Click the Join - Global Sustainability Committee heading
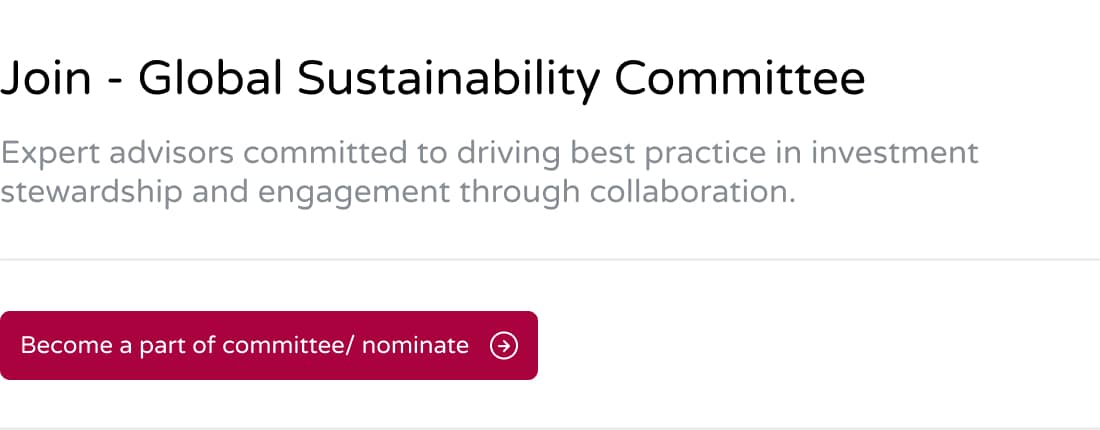Viewport: 1100px width, 430px height. point(432,80)
